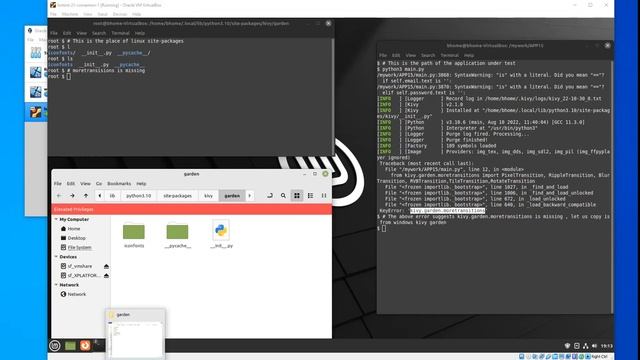Go forward in garden file manager
Viewport: 640px width, 360px height.
[x=72, y=196]
